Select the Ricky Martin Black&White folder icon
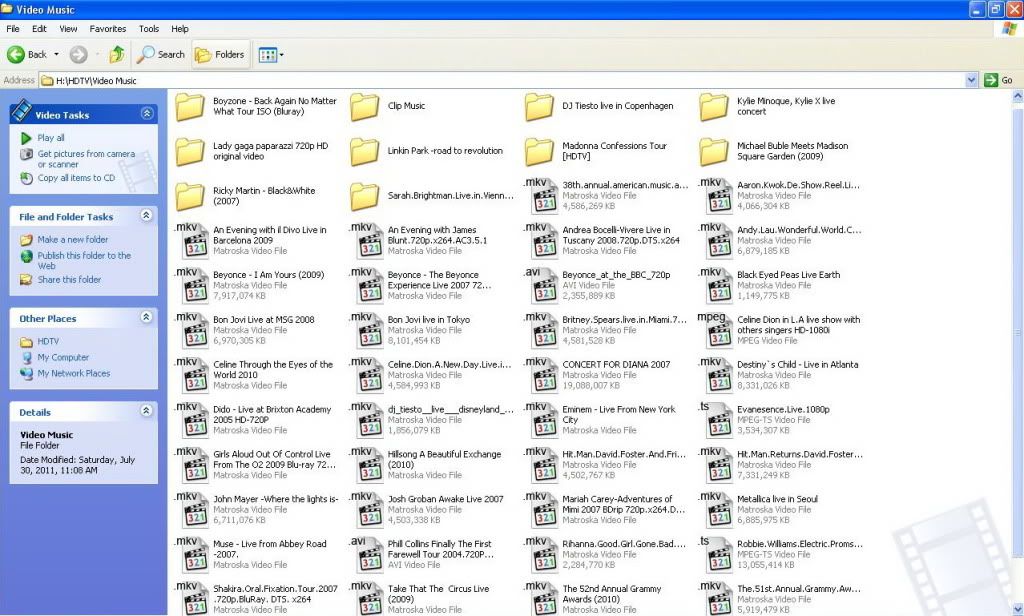This screenshot has height=616, width=1024. 190,197
